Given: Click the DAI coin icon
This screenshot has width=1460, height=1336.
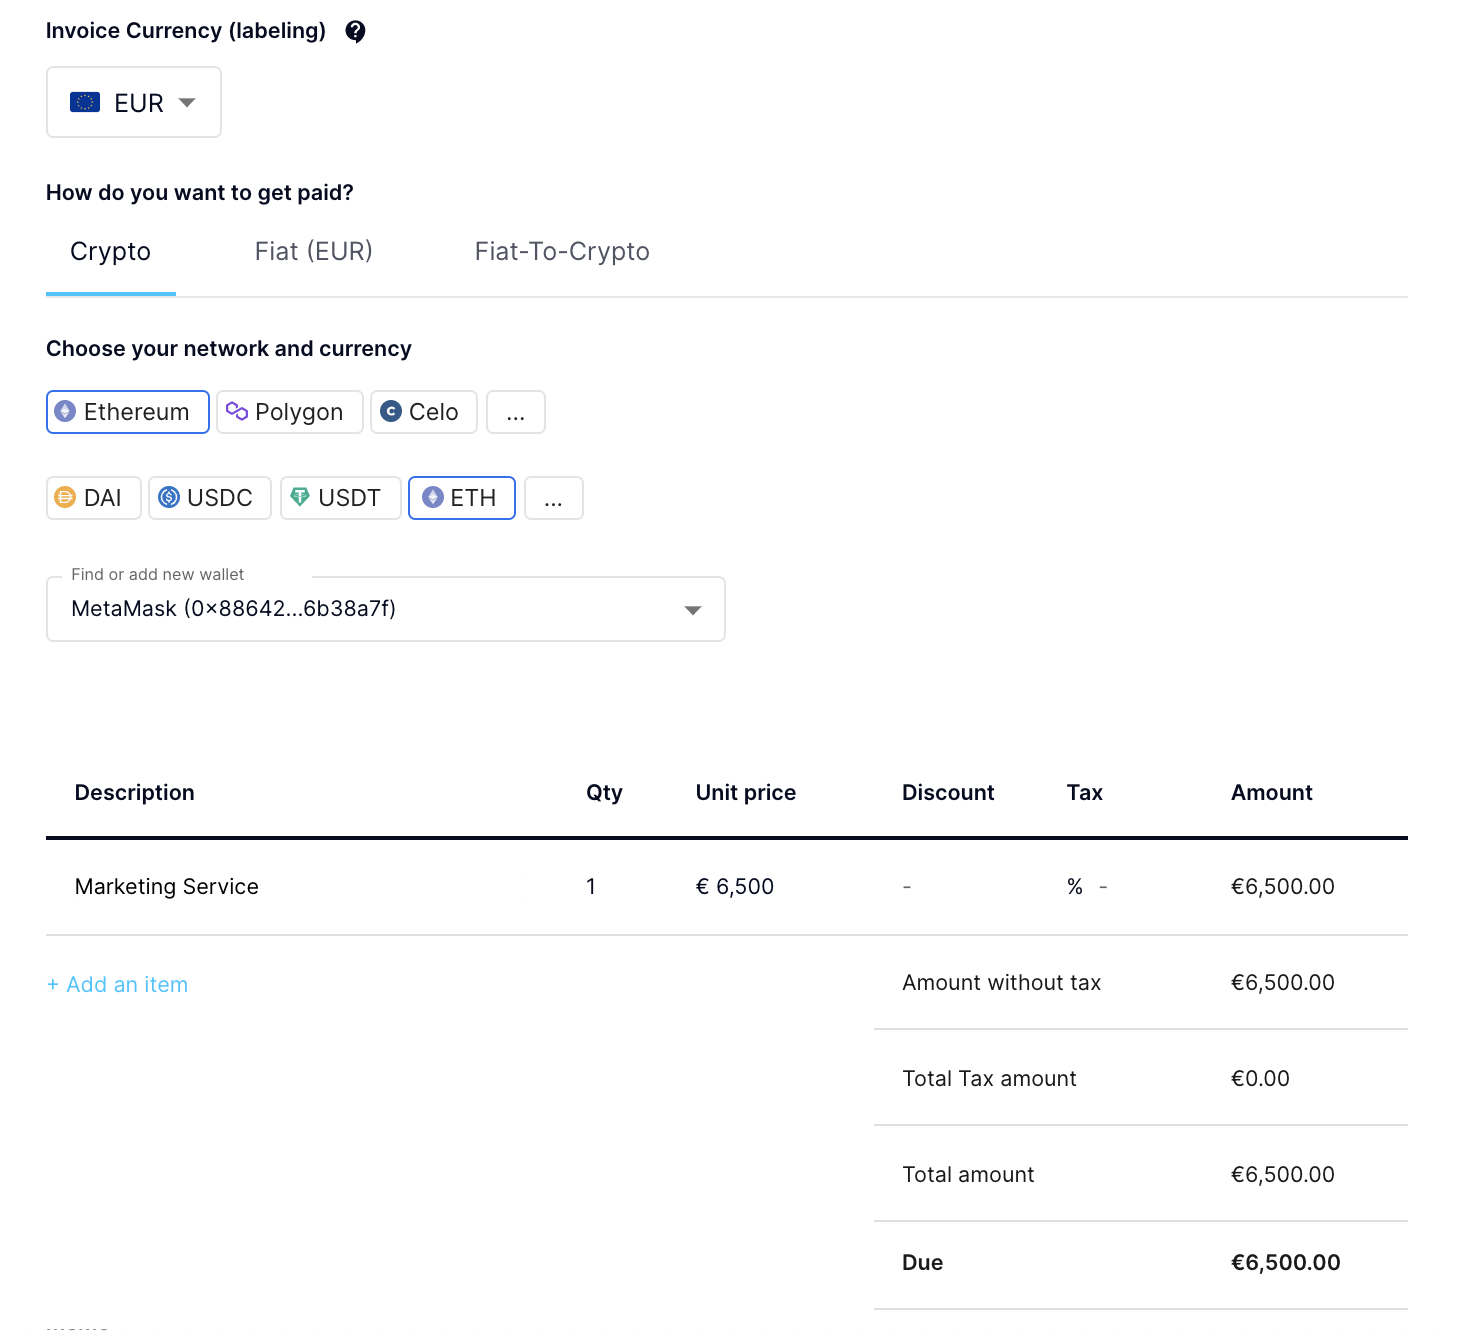Looking at the screenshot, I should tap(65, 498).
